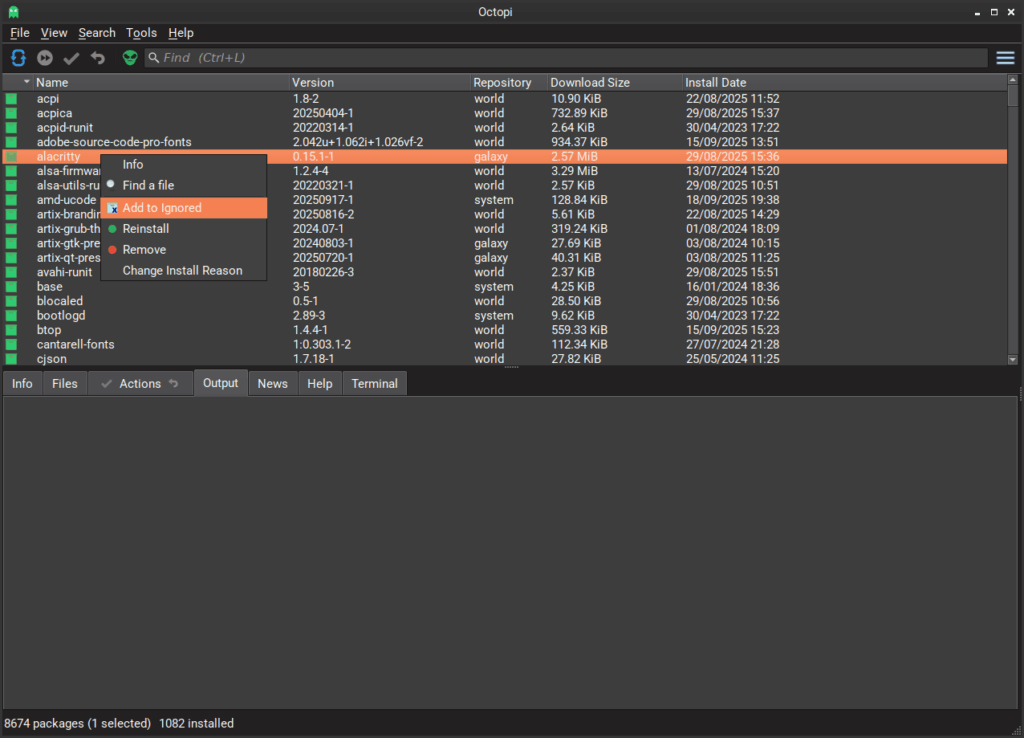Click the Cancel undo arrow toolbar icon

97,58
